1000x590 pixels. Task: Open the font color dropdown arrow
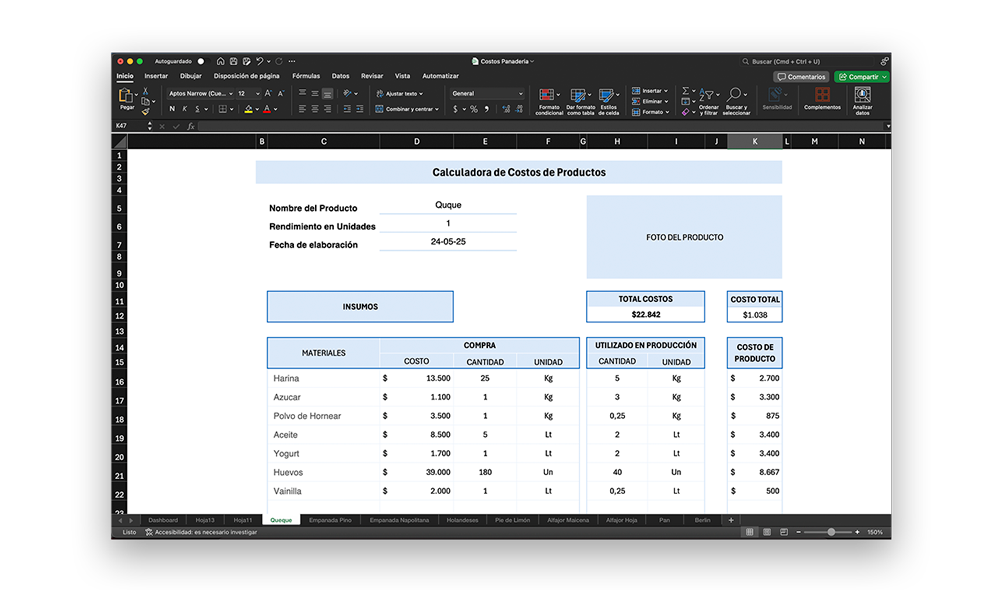coord(276,109)
